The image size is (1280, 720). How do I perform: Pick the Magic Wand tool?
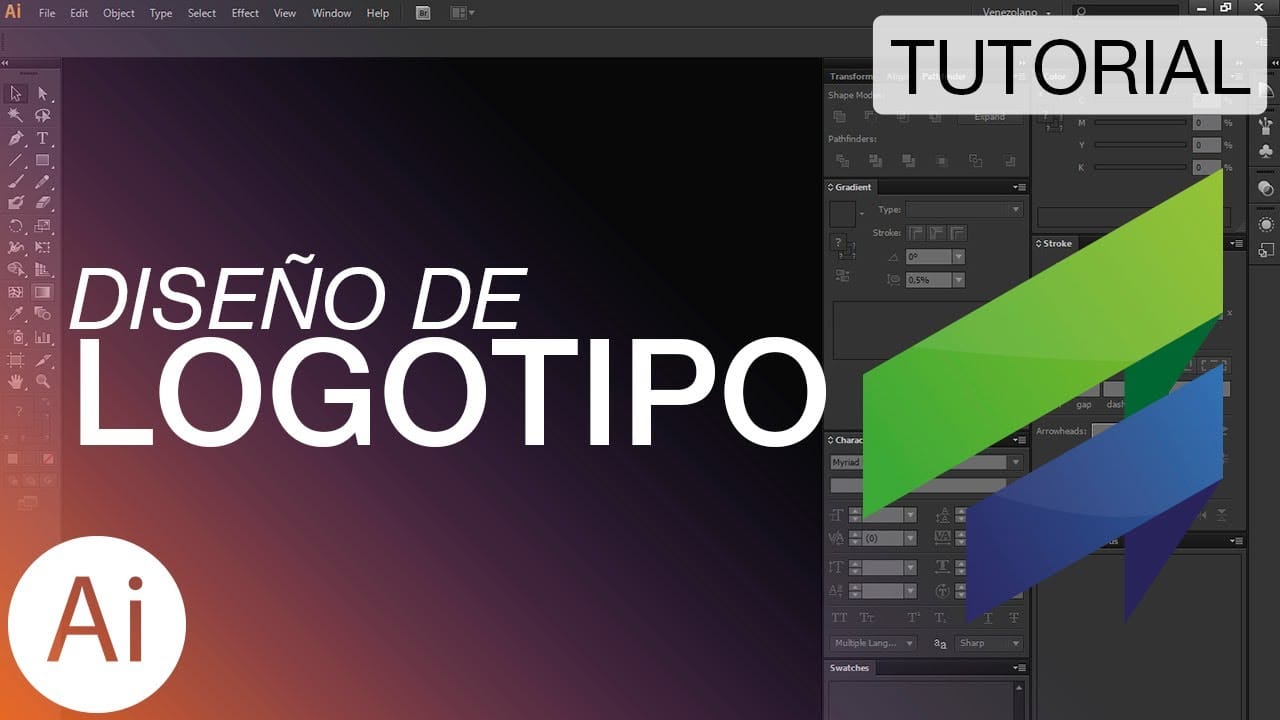click(16, 116)
